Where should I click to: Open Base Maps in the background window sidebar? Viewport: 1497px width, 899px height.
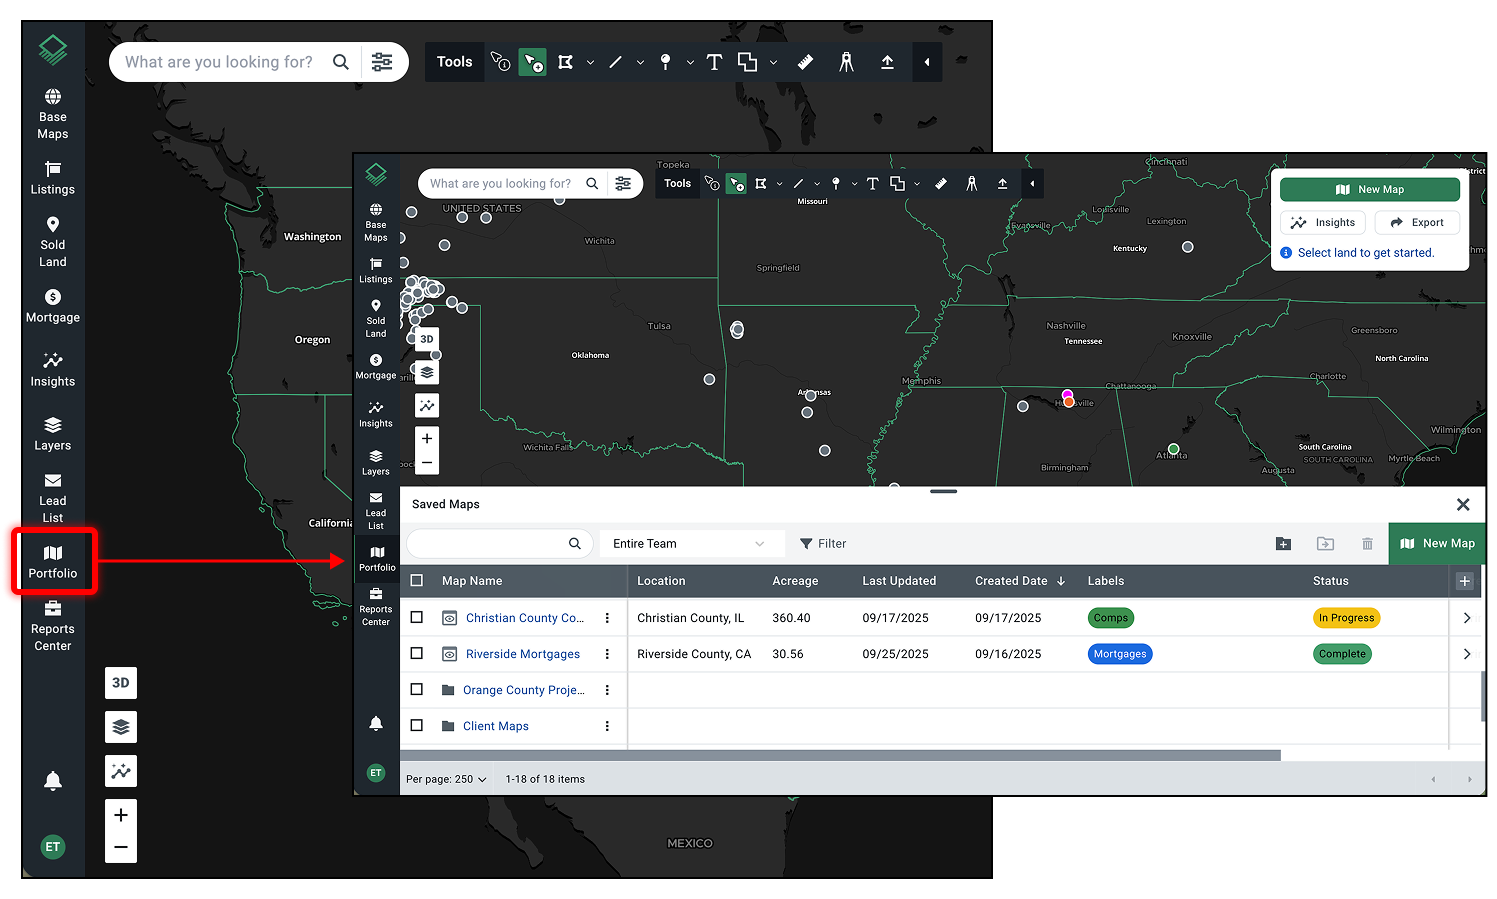(53, 114)
